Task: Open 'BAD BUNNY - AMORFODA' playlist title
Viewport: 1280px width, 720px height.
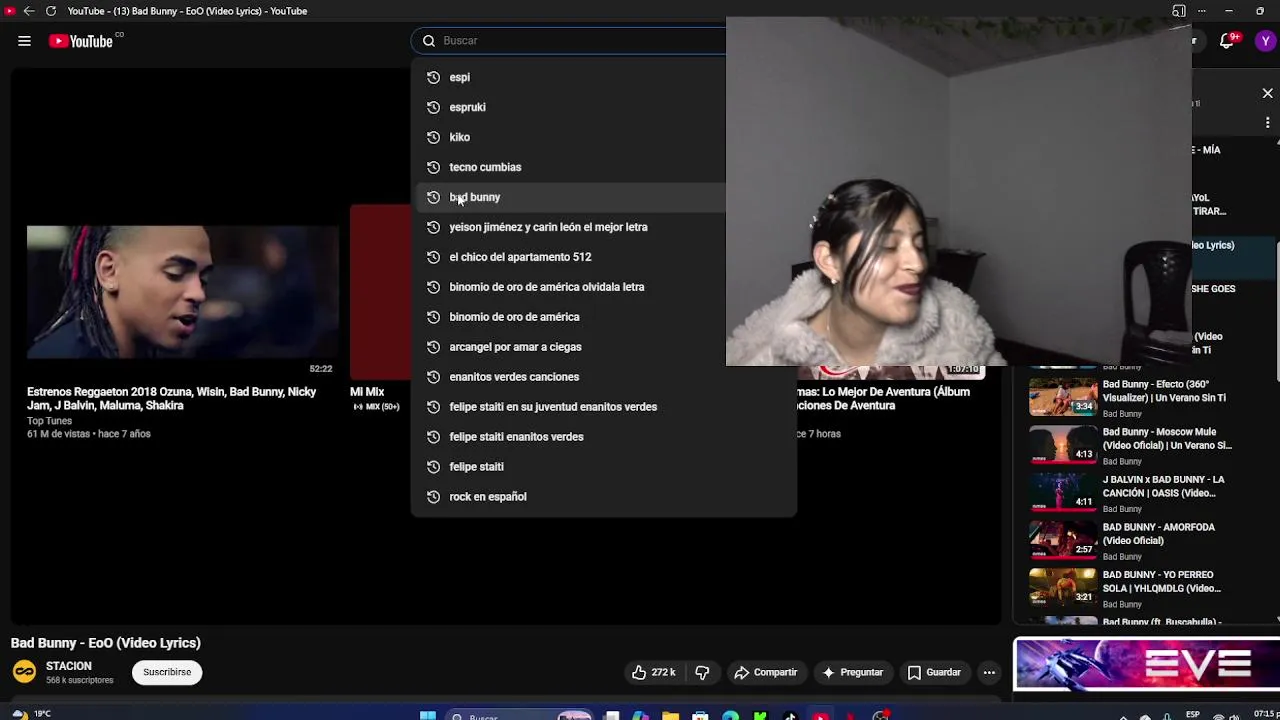Action: coord(1158,534)
